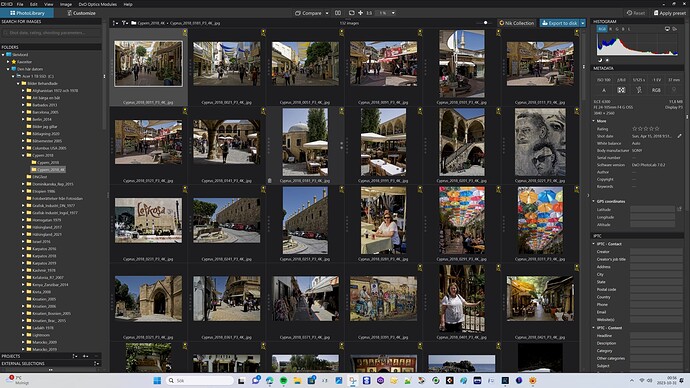Click the Apply preset button
The height and width of the screenshot is (388, 690).
(x=669, y=13)
